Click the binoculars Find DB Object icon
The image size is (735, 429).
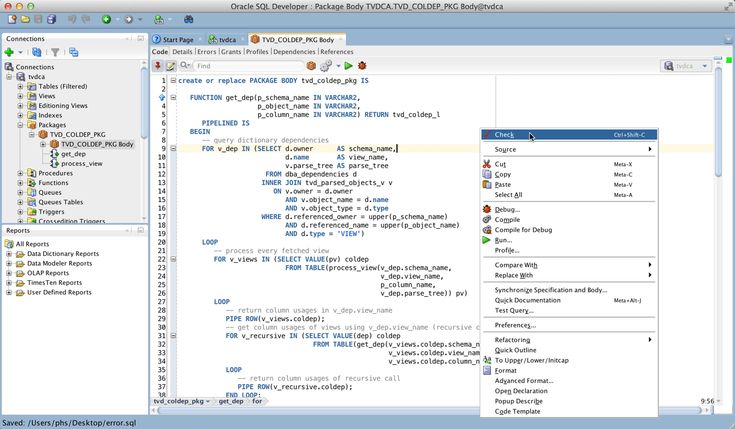point(188,19)
